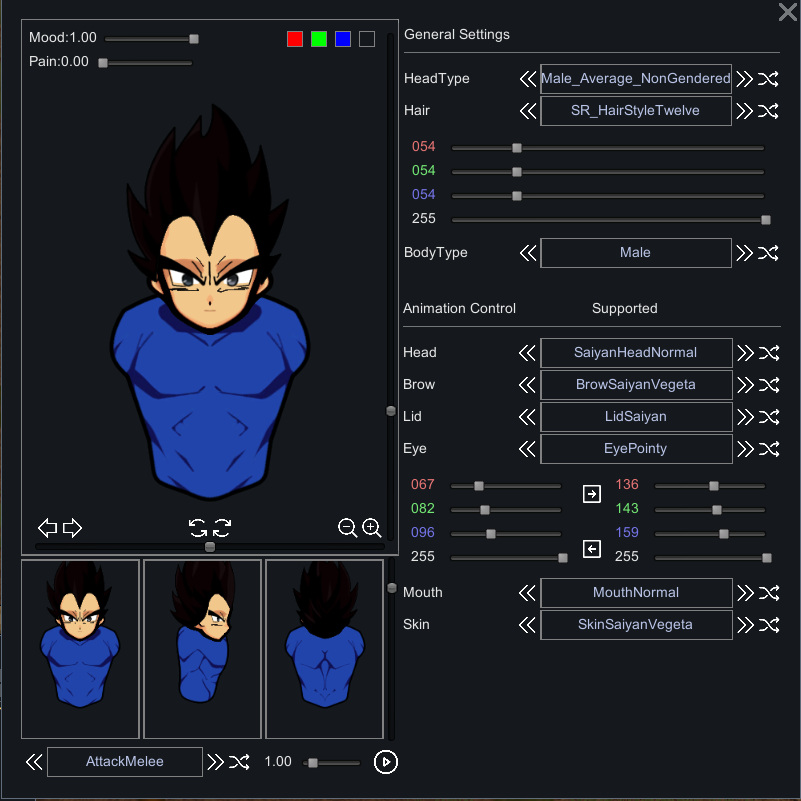Click the thumbnails vertical scrollbar handle
This screenshot has width=801, height=801.
click(x=392, y=588)
